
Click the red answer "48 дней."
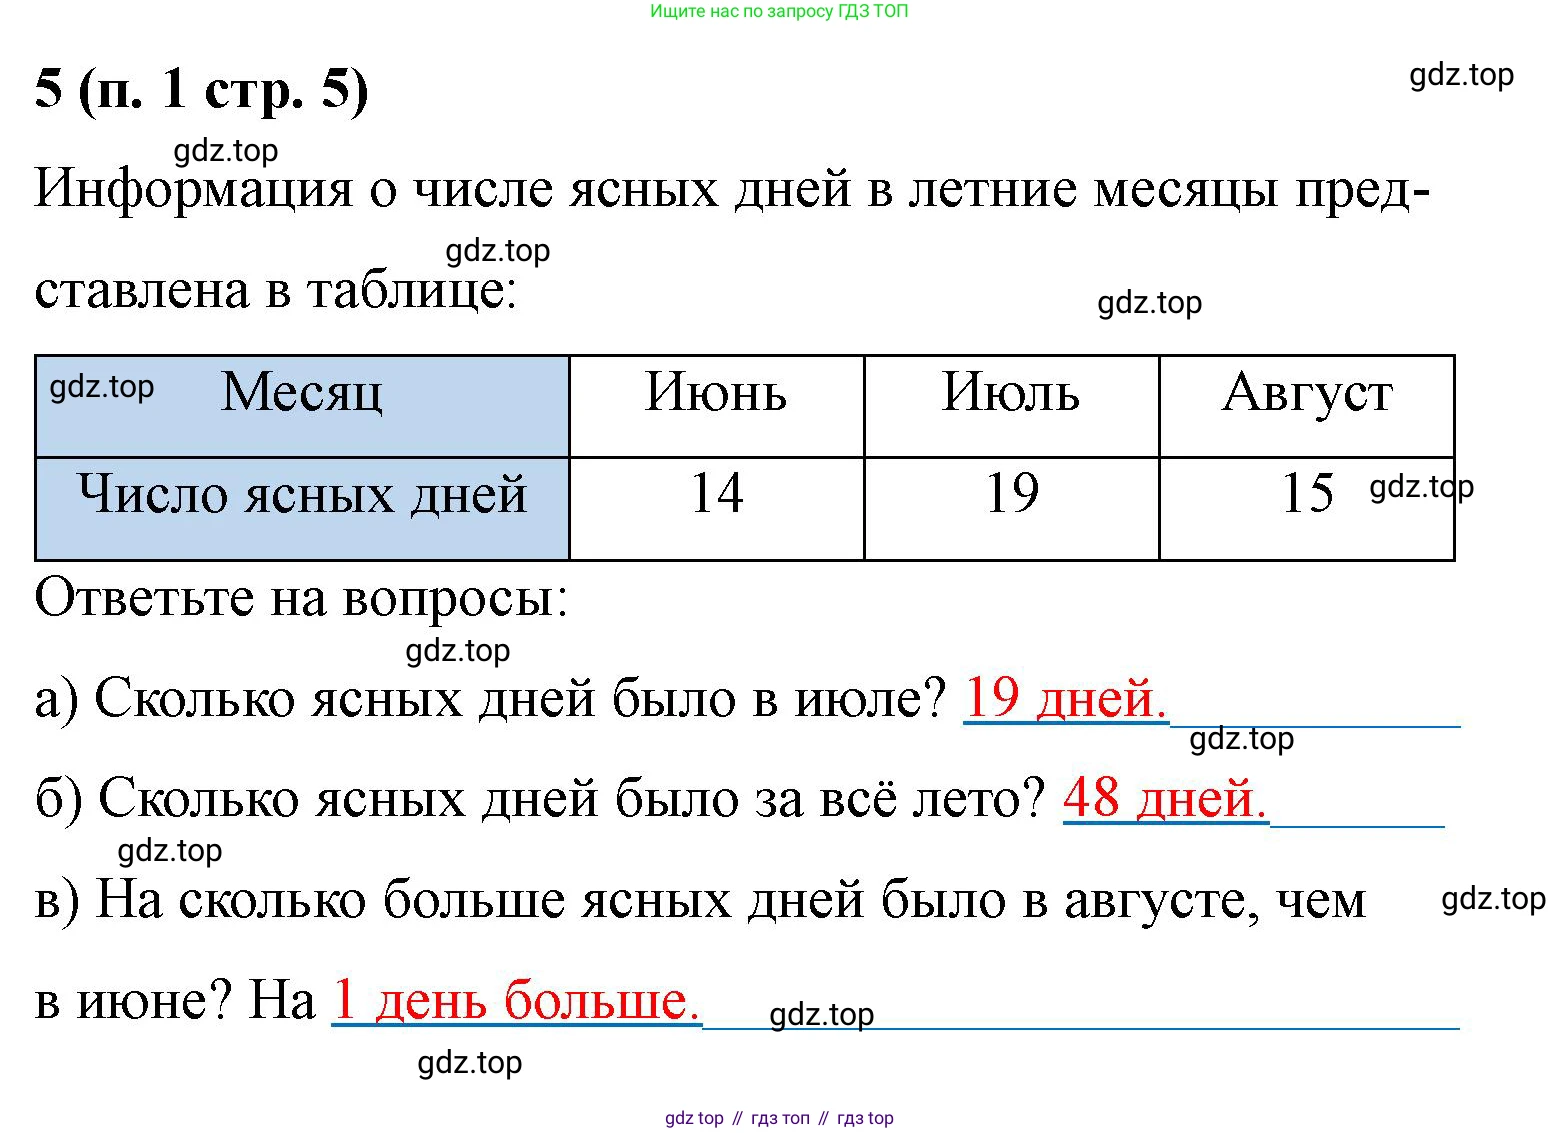click(1165, 798)
